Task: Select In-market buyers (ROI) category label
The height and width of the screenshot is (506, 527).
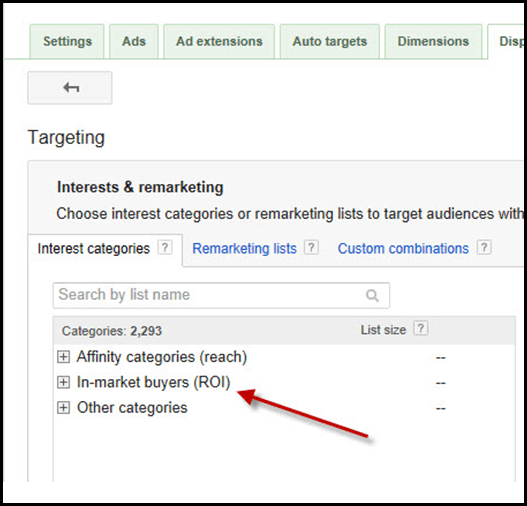Action: (153, 383)
